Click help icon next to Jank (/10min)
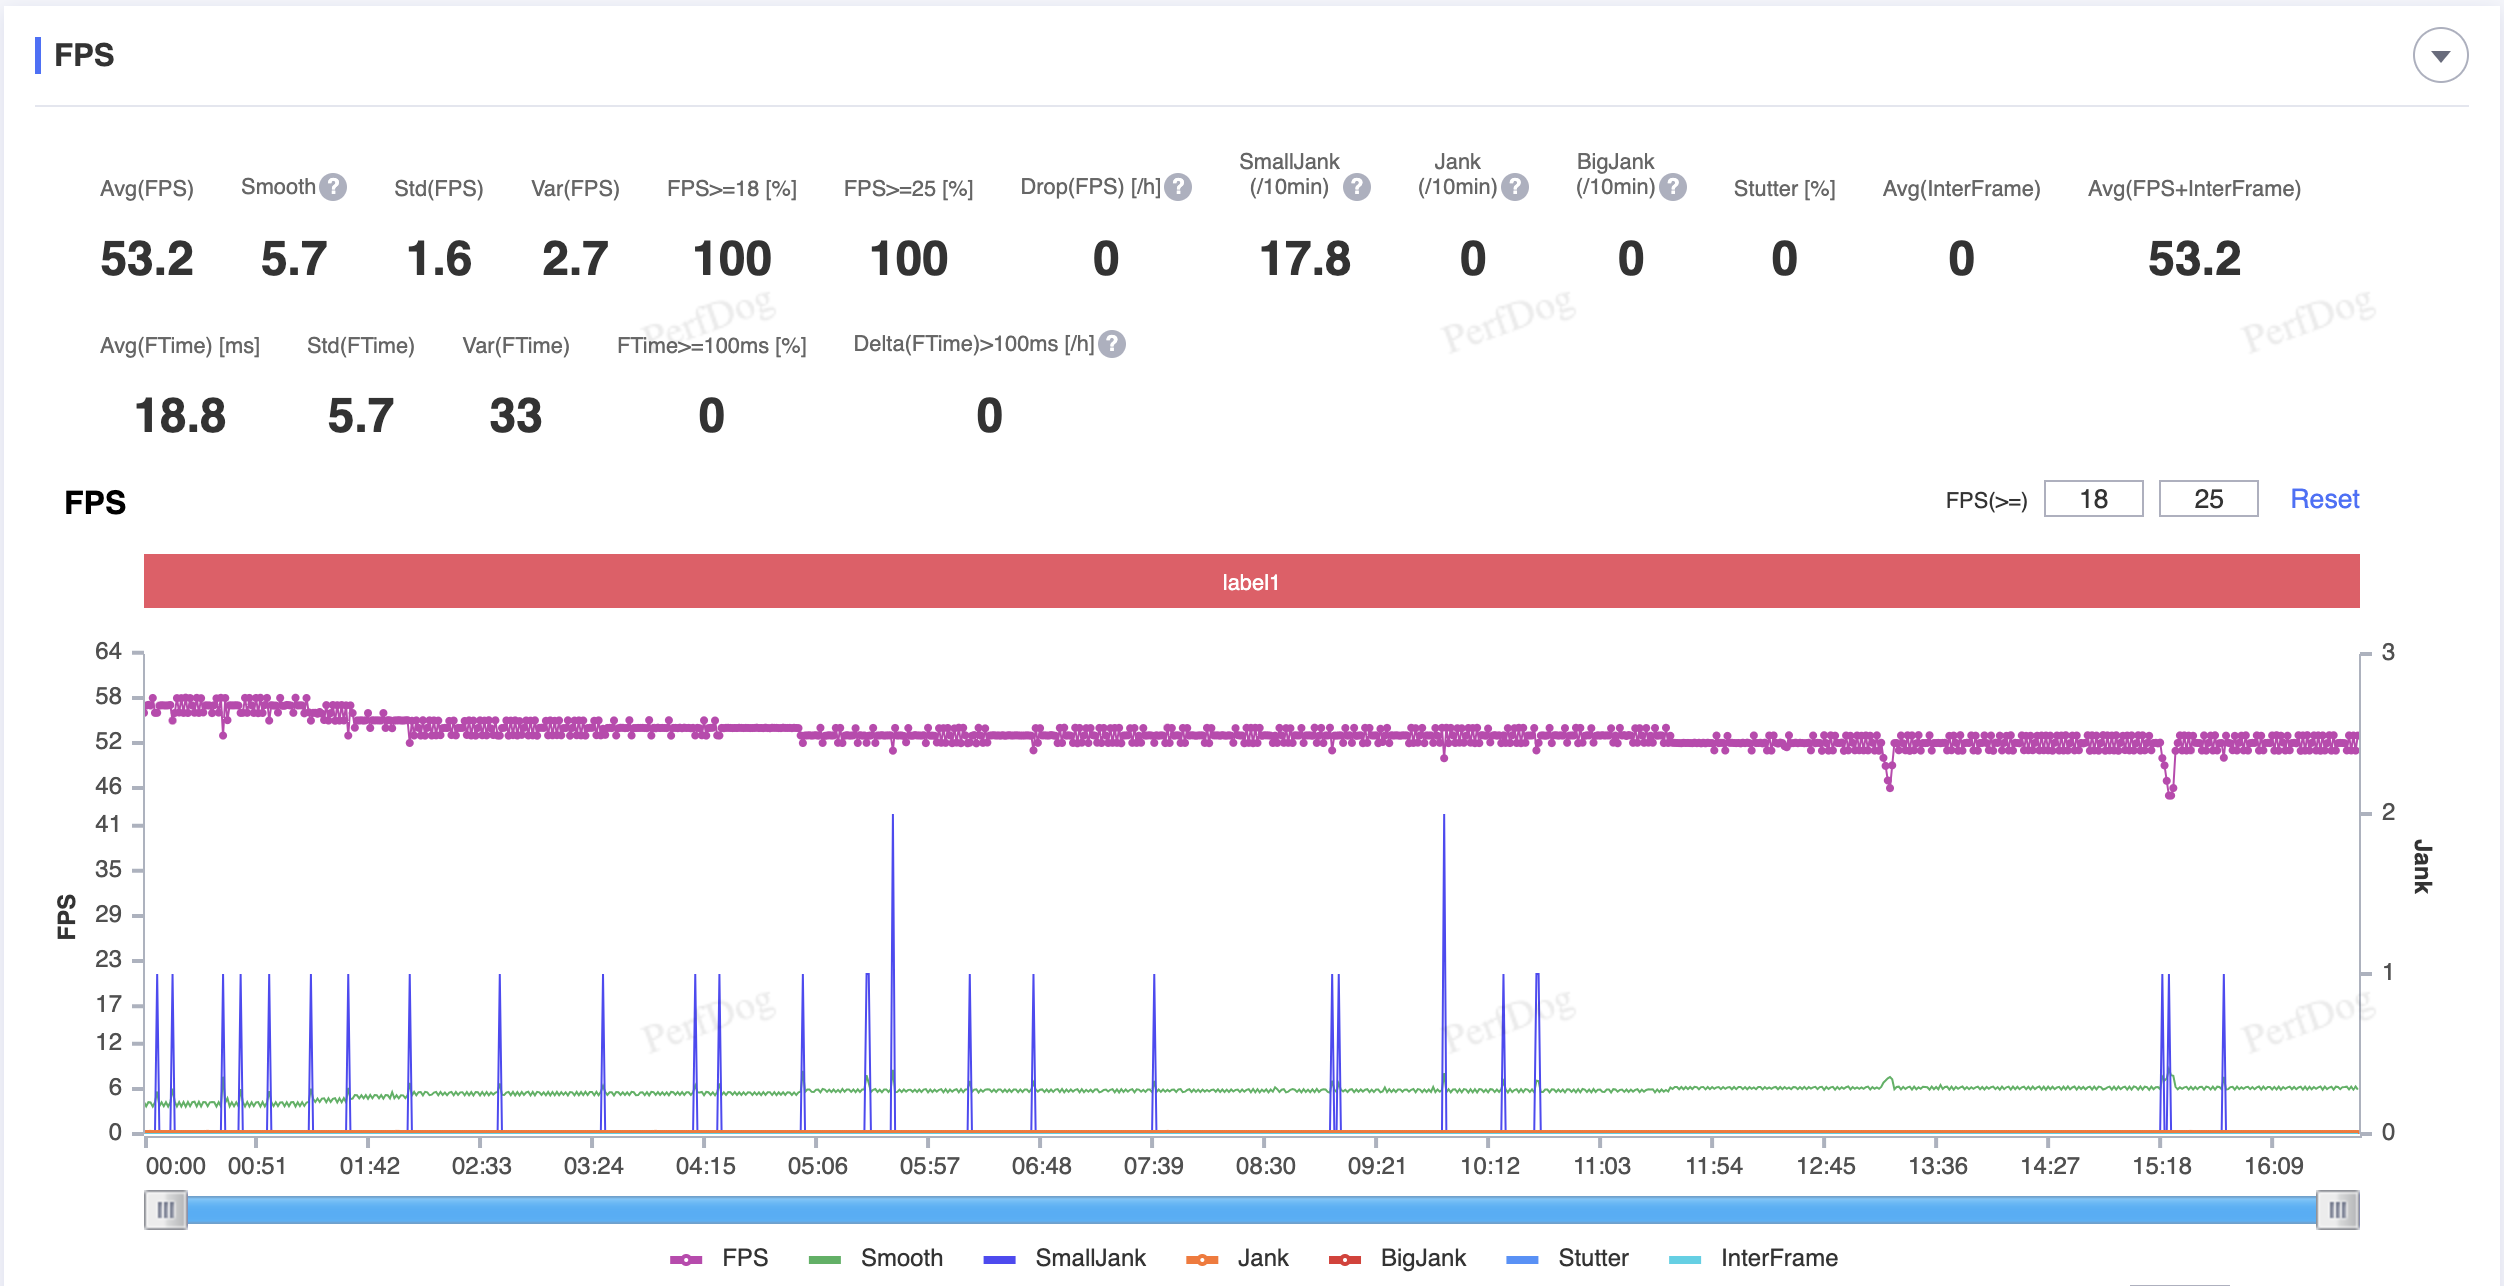This screenshot has height=1286, width=2504. [x=1515, y=187]
